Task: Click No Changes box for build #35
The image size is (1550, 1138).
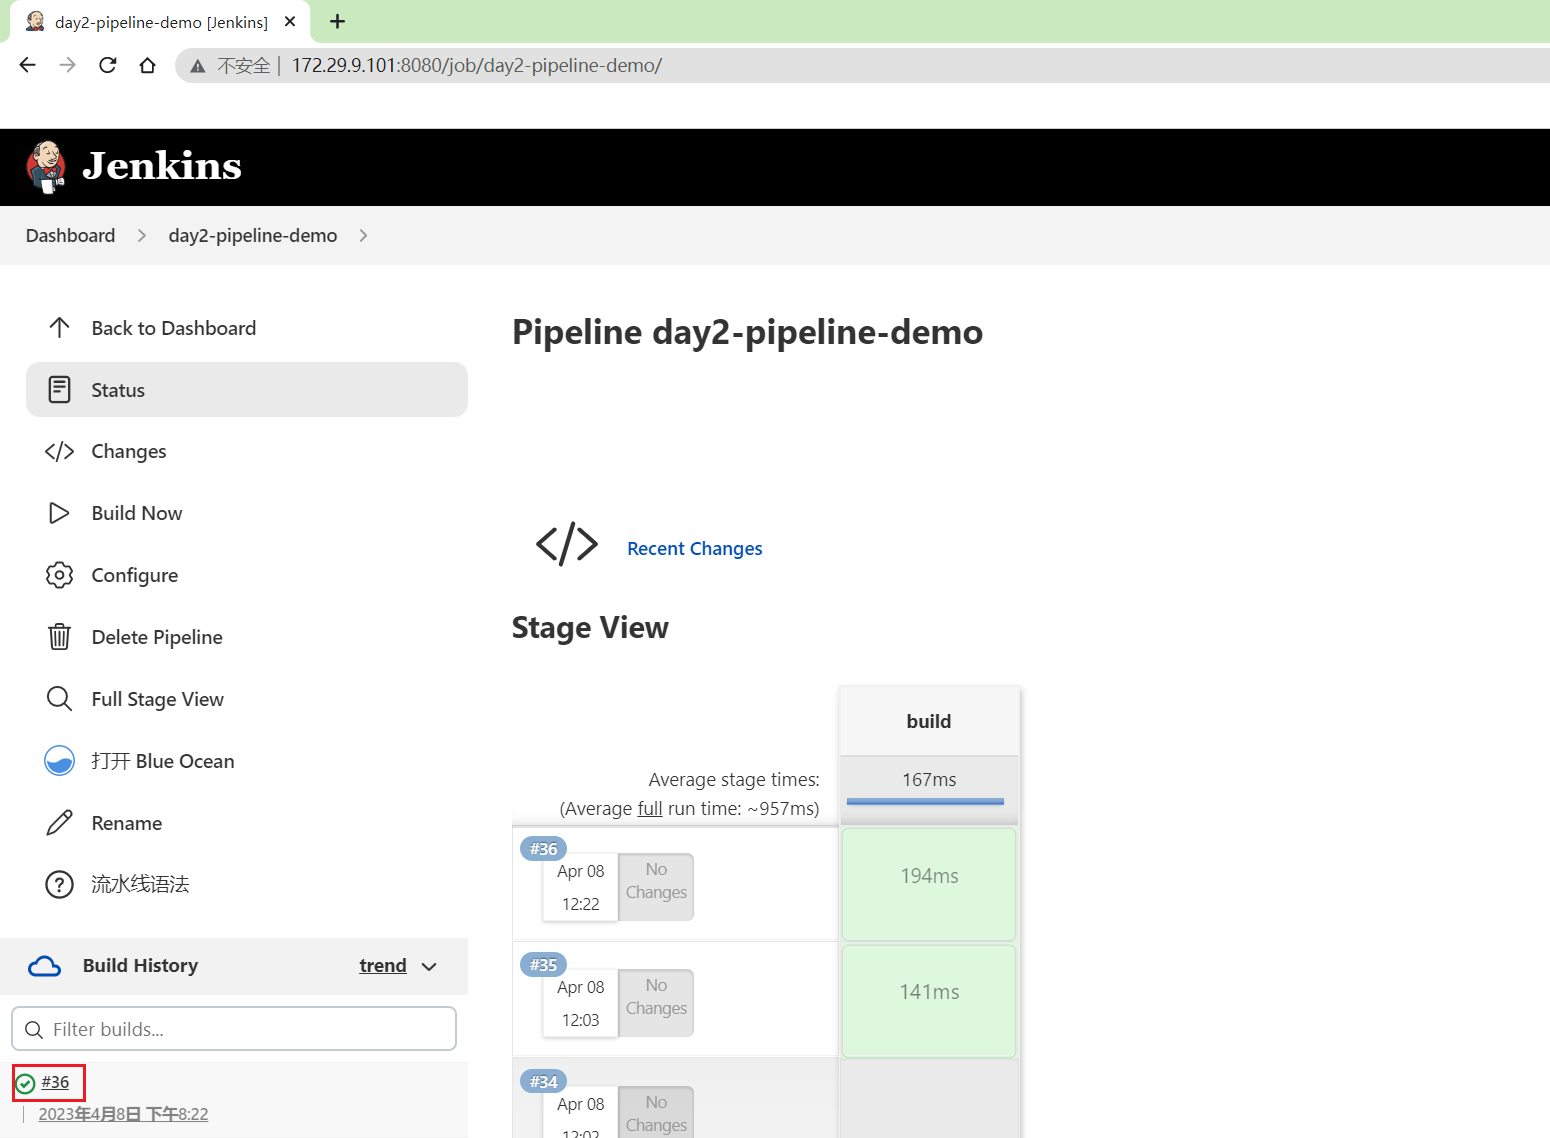Action: 656,1003
